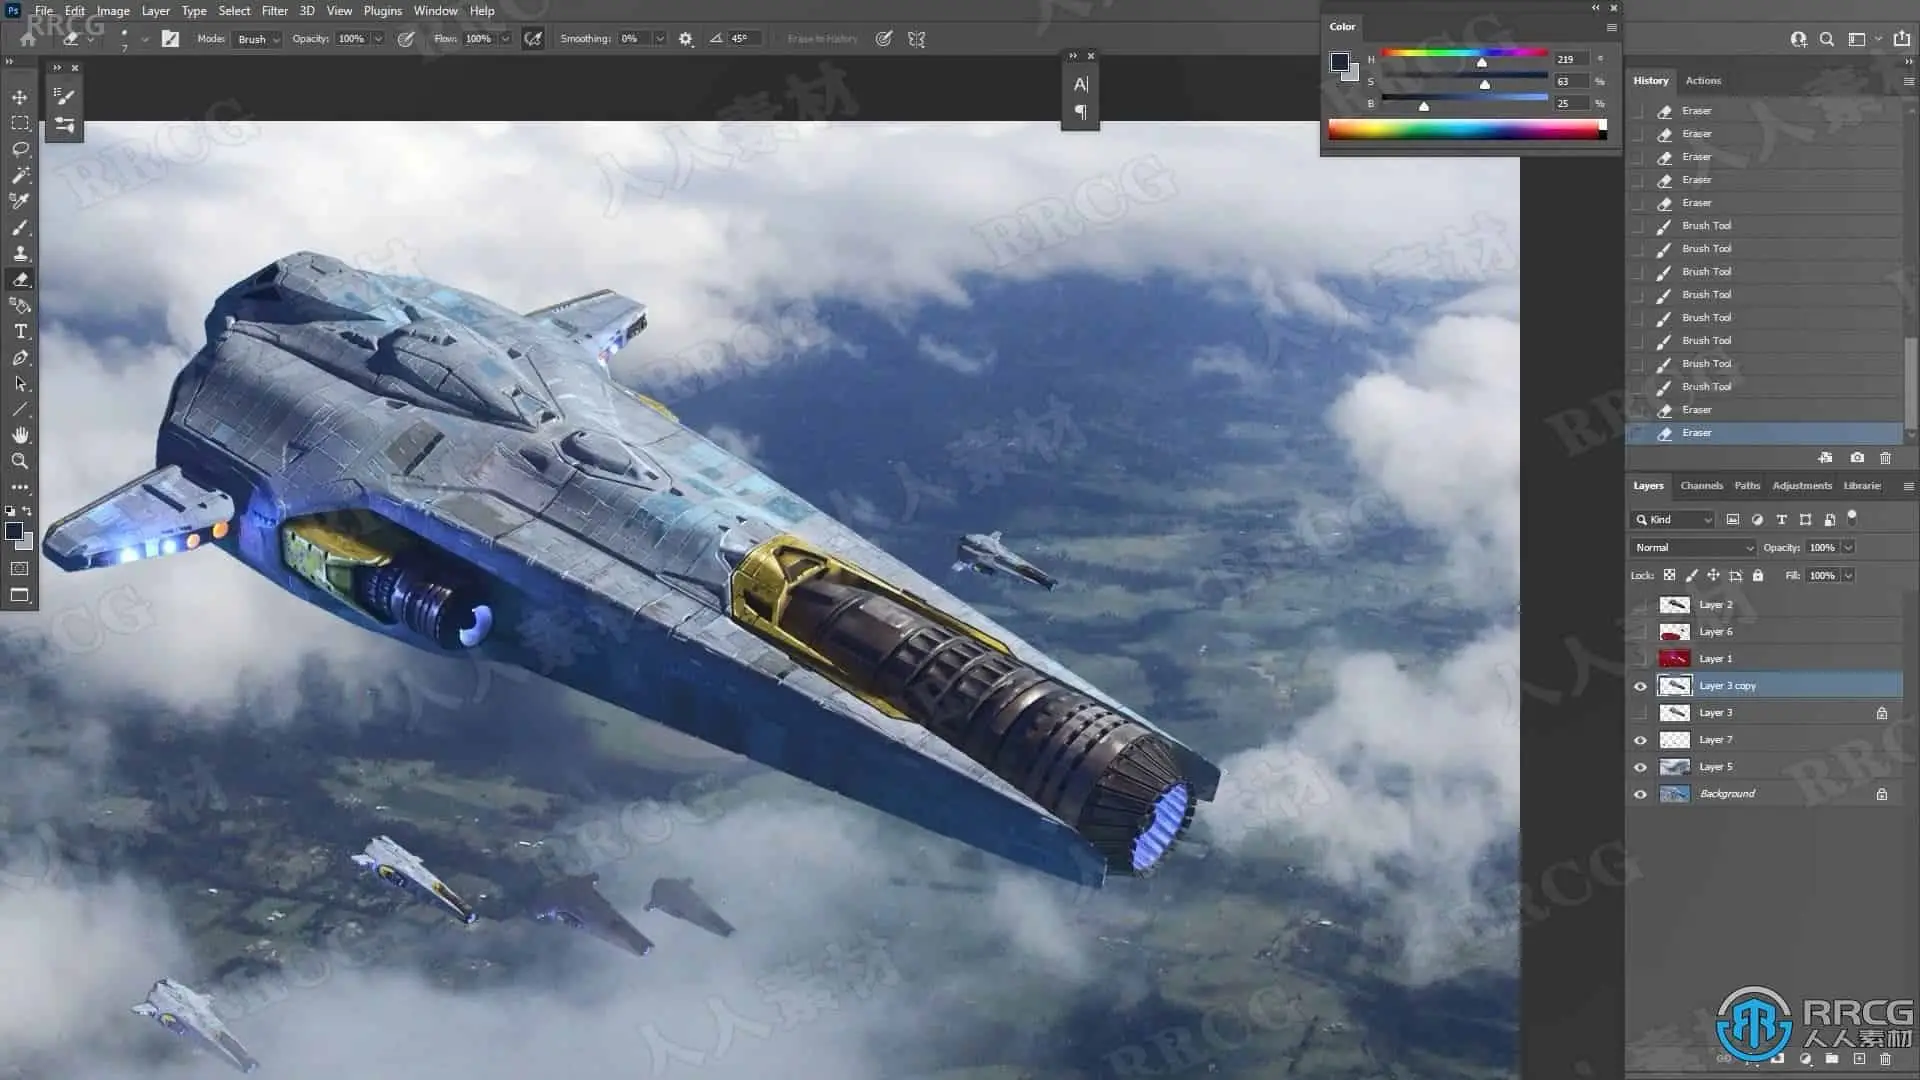Create new snapshot camera icon

pos(1857,458)
